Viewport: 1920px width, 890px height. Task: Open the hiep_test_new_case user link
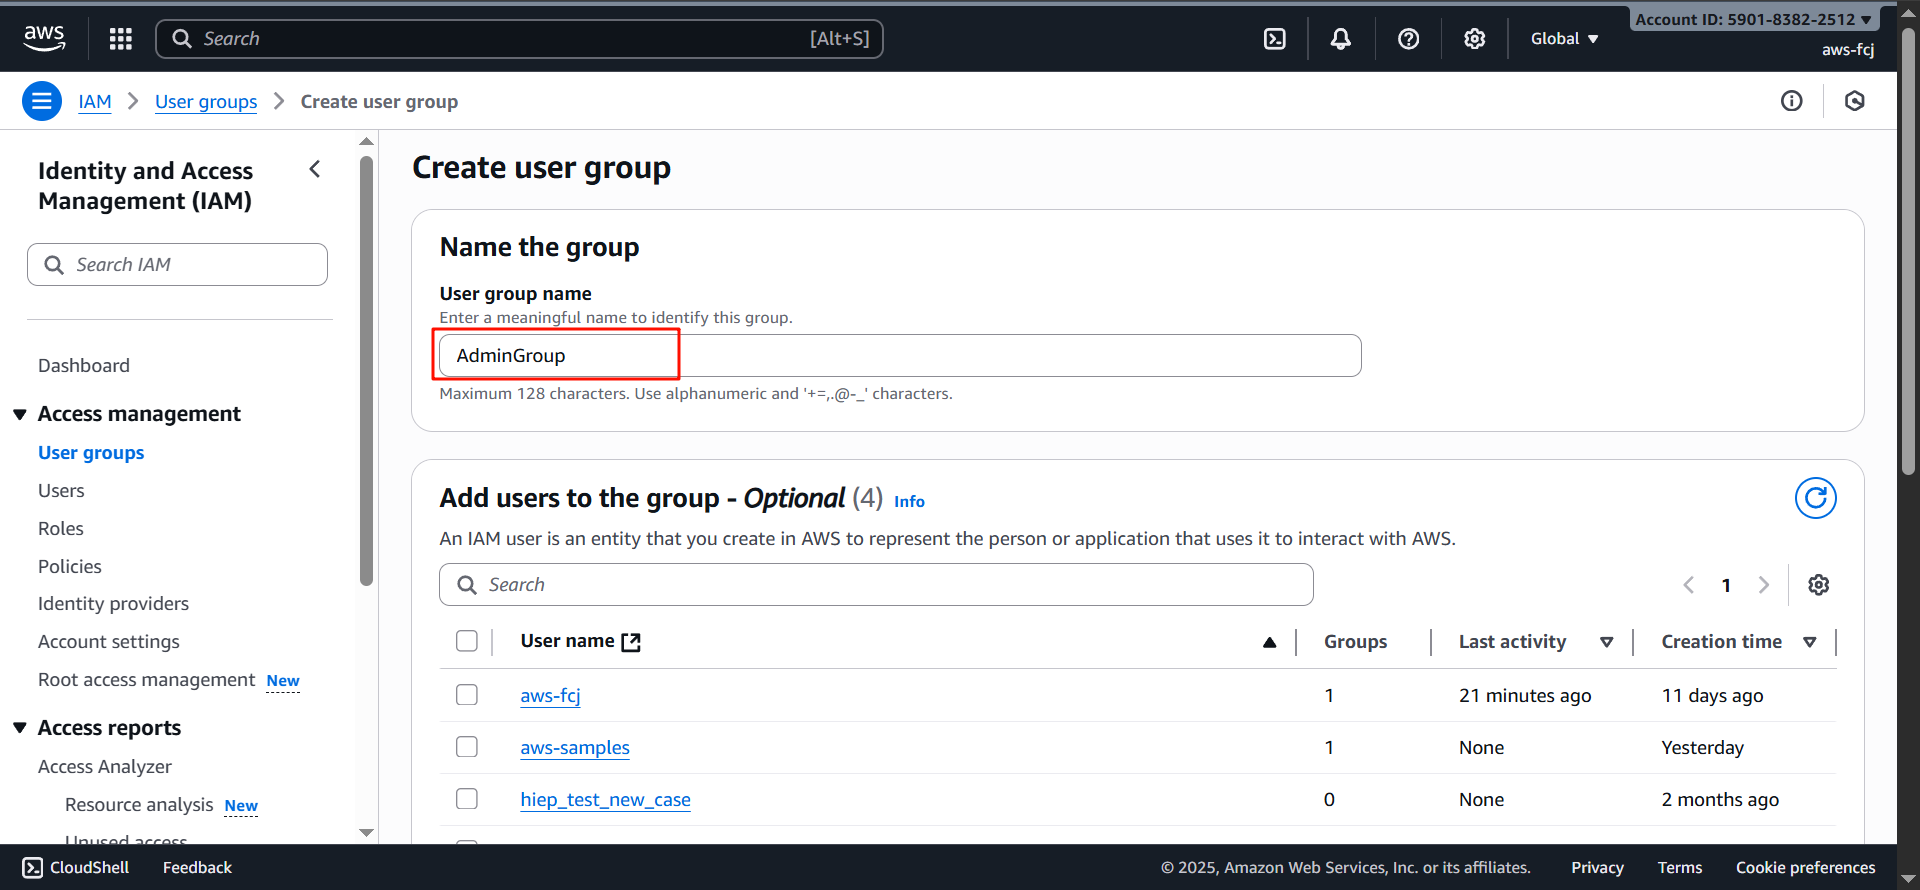pyautogui.click(x=605, y=800)
